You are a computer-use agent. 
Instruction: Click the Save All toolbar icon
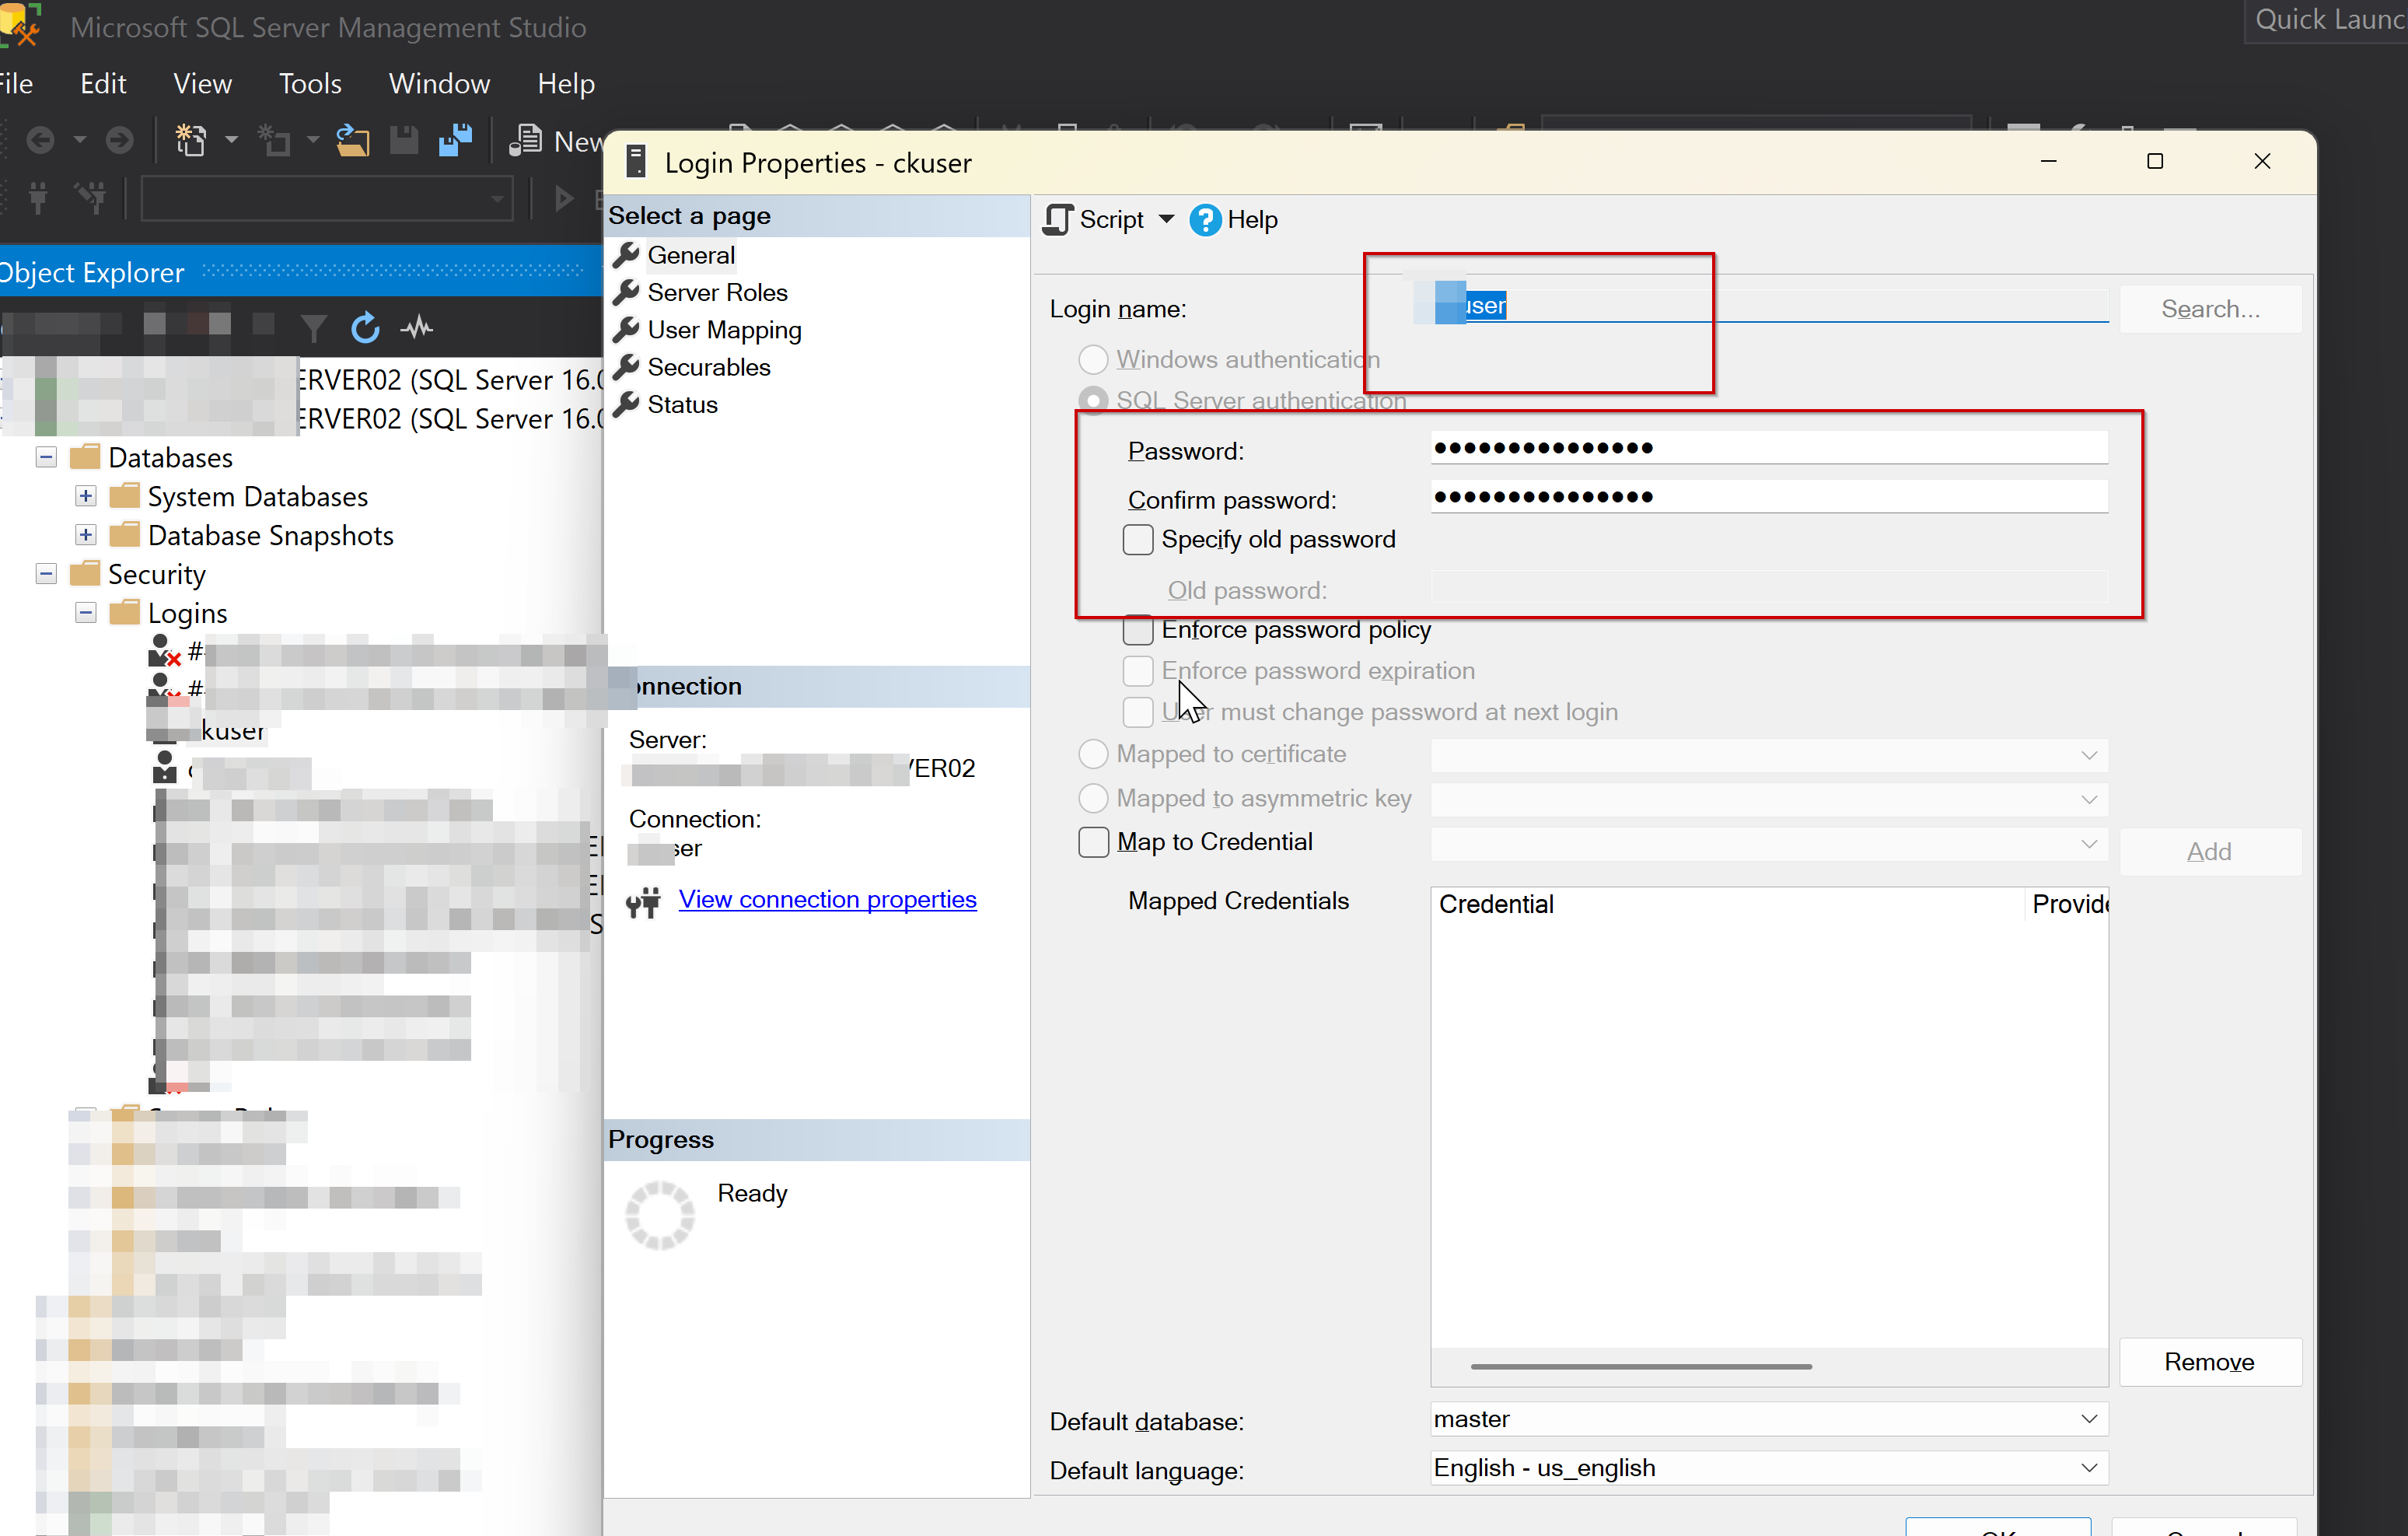coord(456,140)
